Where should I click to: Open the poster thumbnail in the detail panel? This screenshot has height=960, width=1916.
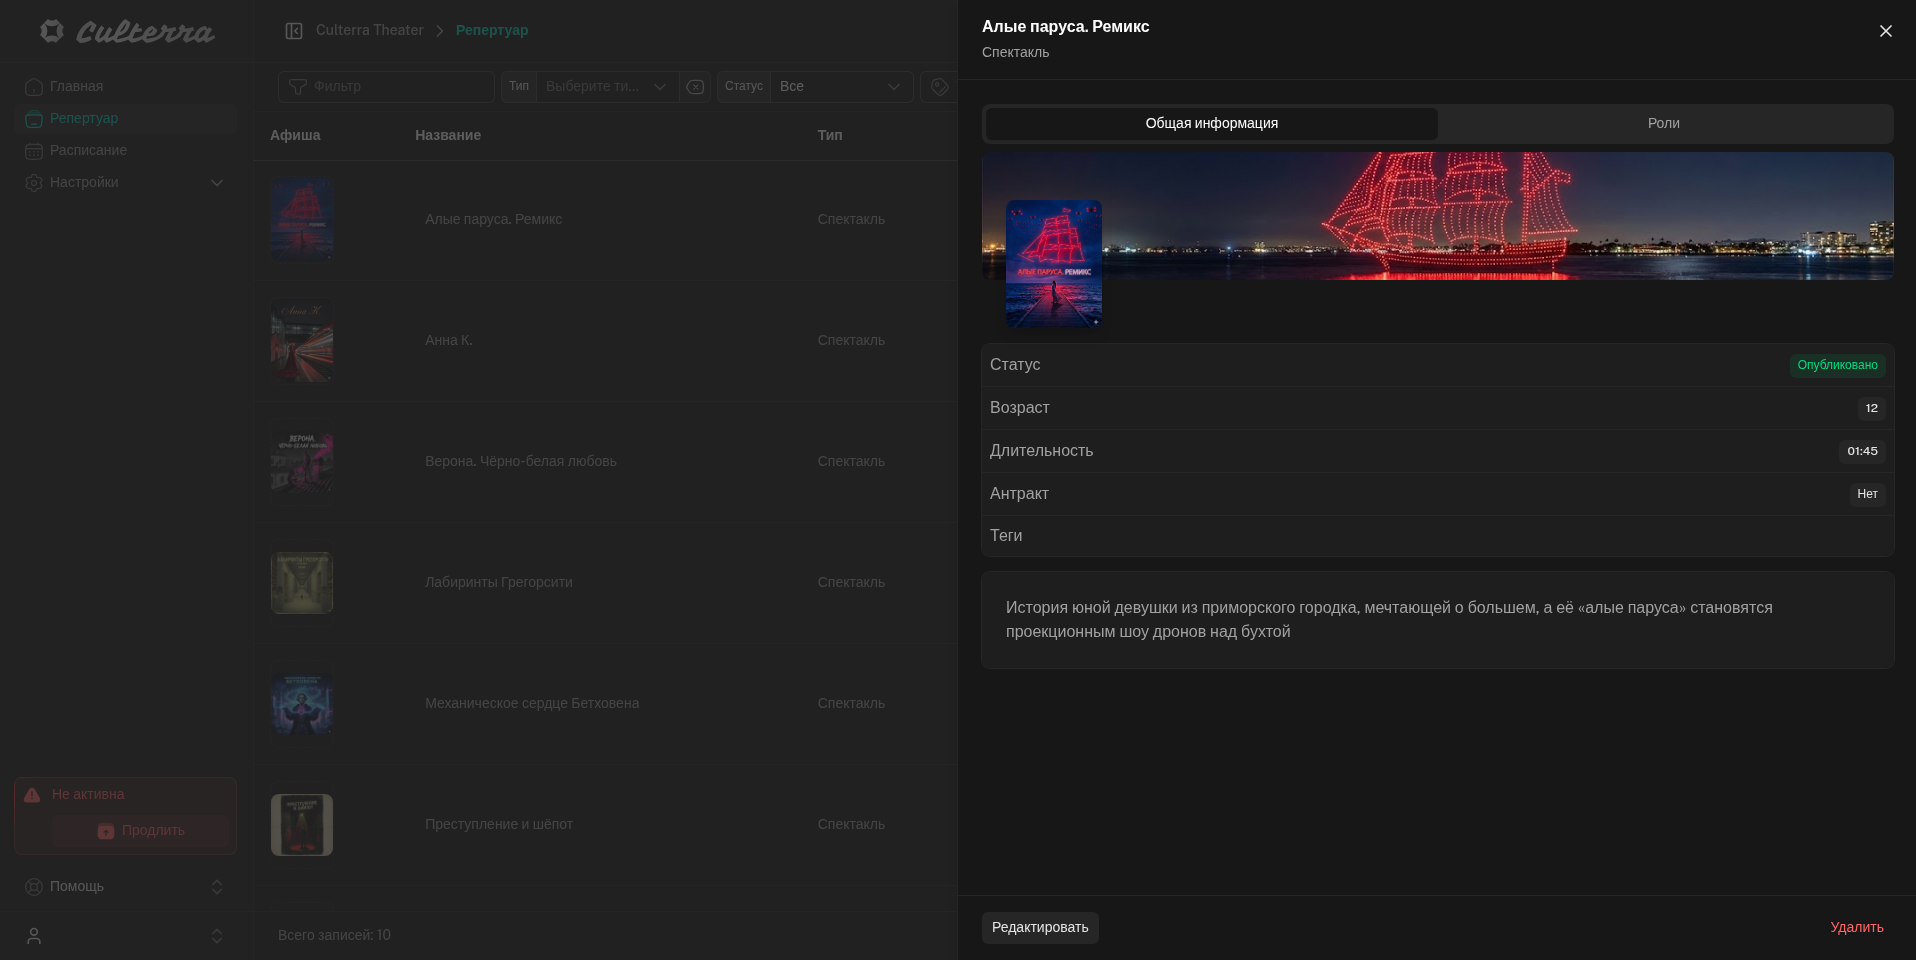click(1053, 263)
